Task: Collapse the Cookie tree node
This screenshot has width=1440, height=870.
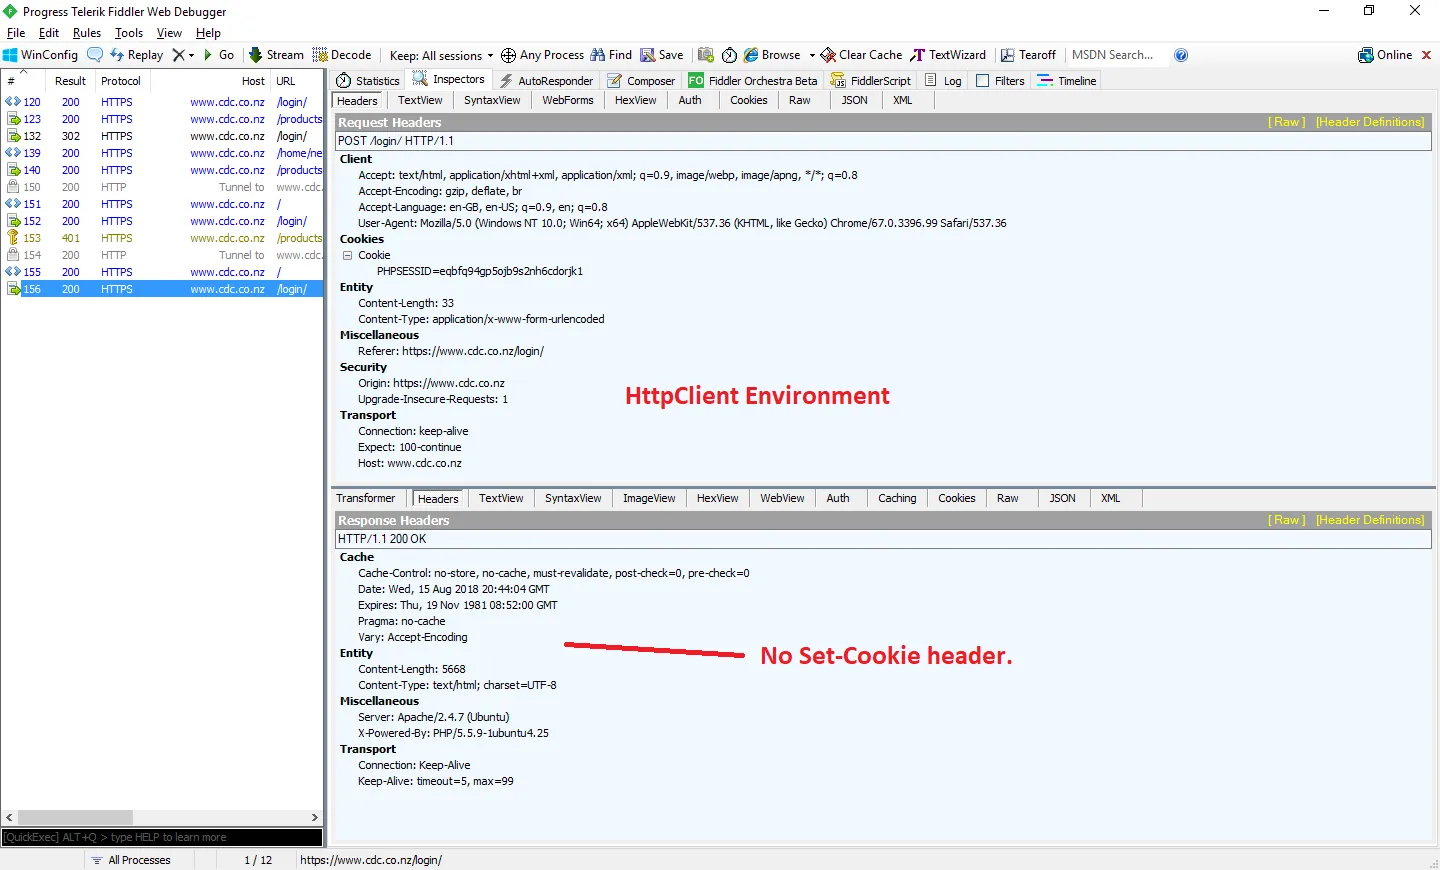Action: pyautogui.click(x=347, y=255)
